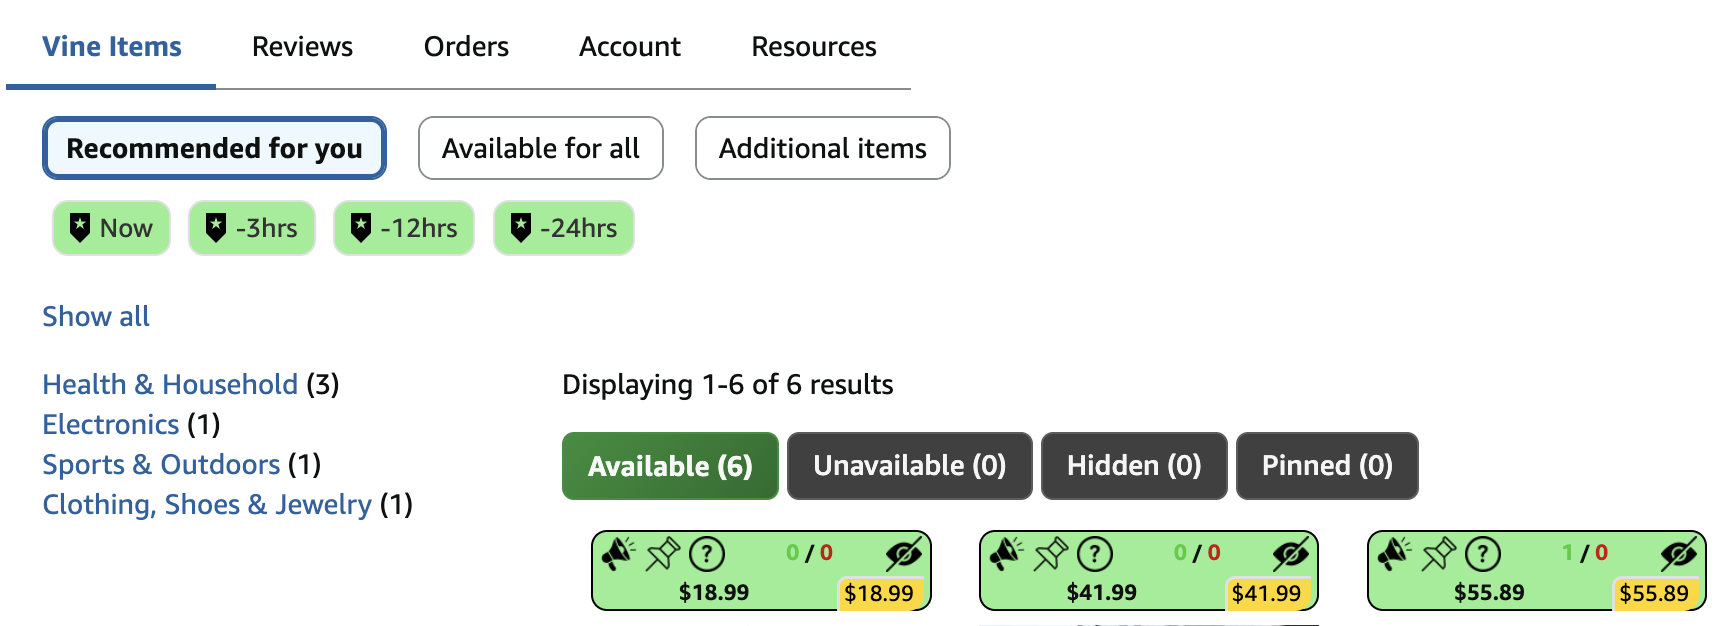This screenshot has width=1728, height=626.
Task: Pin the $41.99 item
Action: click(x=1050, y=553)
